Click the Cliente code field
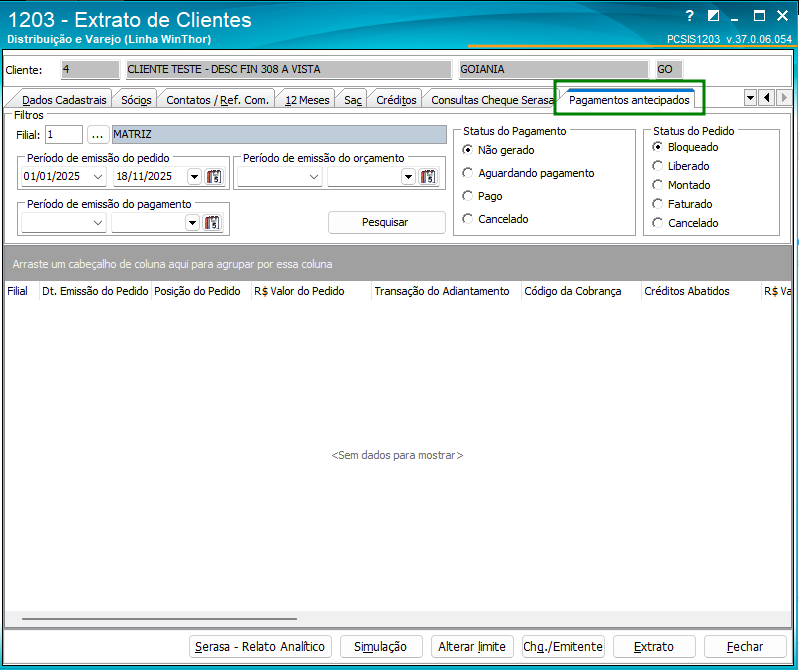Image resolution: width=799 pixels, height=670 pixels. (x=90, y=69)
